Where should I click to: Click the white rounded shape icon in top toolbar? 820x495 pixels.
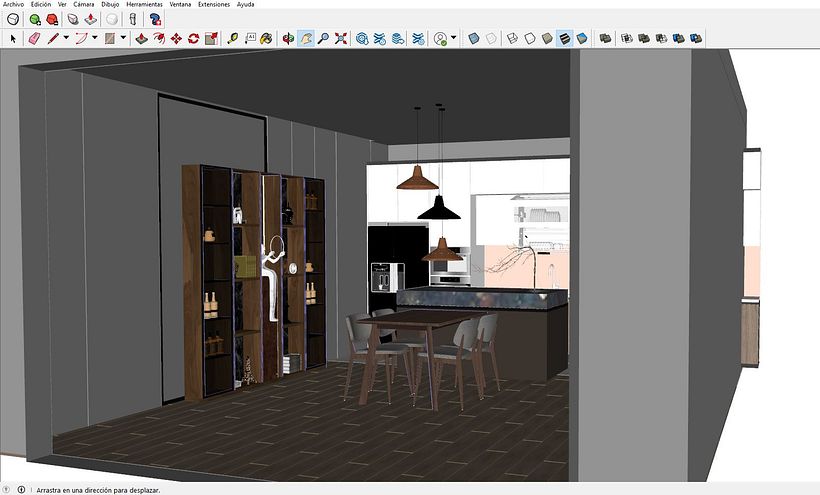(x=13, y=19)
